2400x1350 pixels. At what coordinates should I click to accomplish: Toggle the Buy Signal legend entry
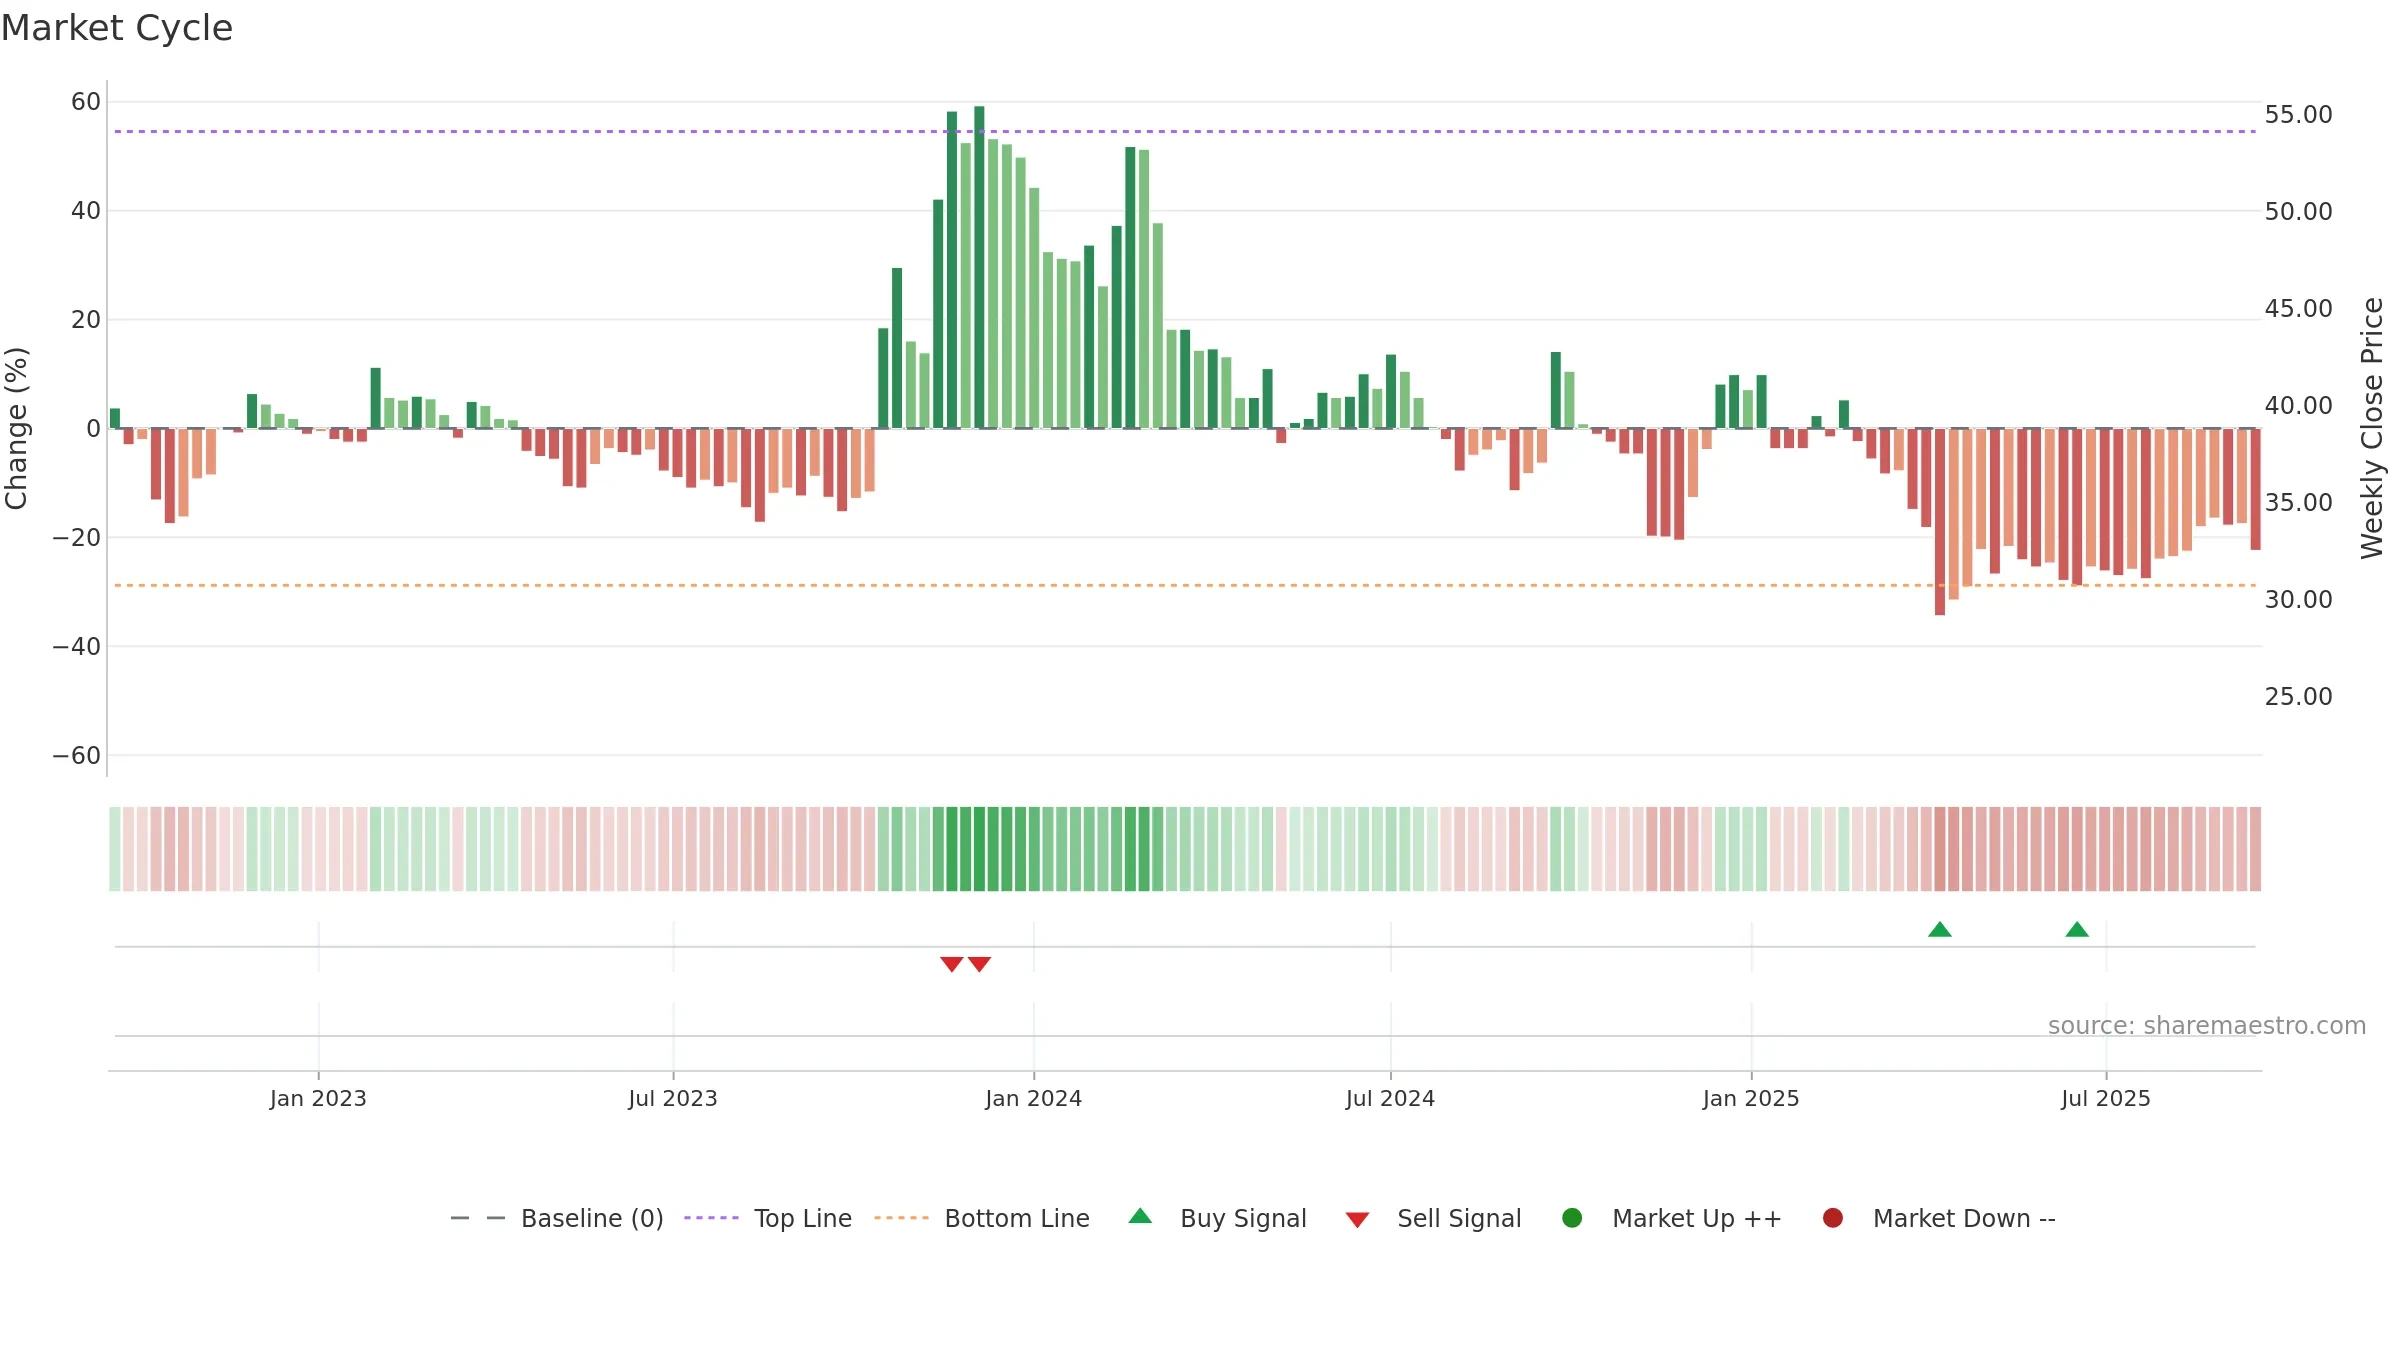point(1217,1218)
